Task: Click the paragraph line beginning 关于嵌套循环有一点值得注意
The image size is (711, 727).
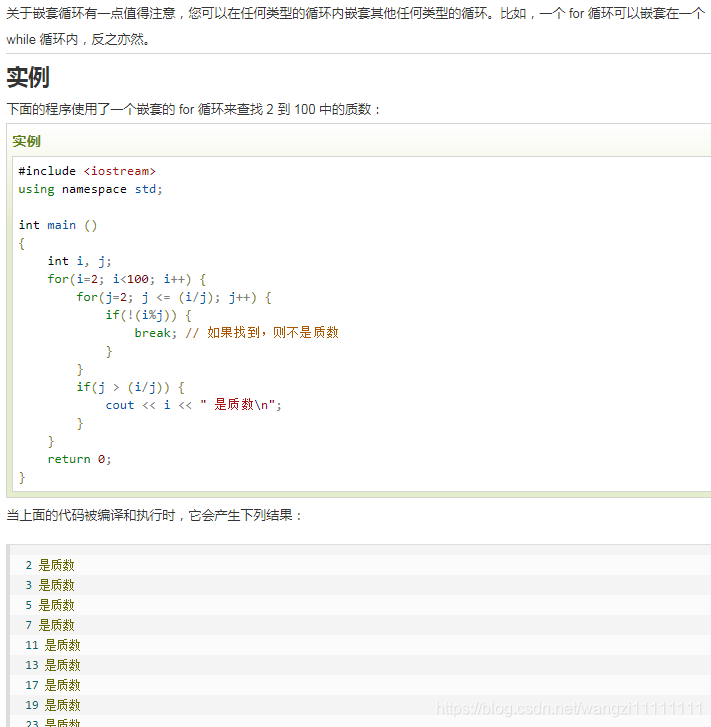Action: click(356, 13)
